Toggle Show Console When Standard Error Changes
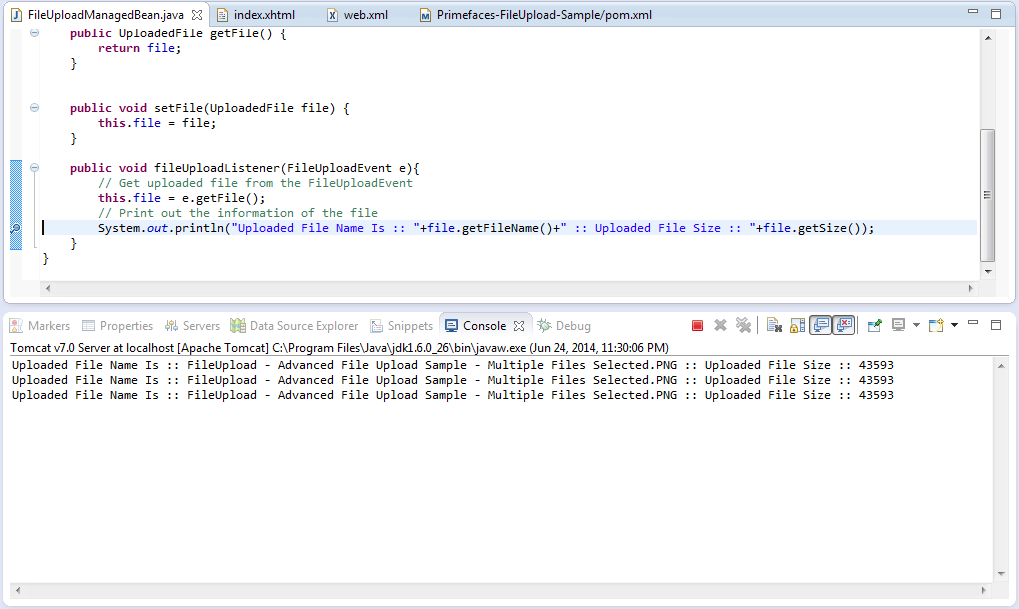Image resolution: width=1019 pixels, height=609 pixels. [x=844, y=326]
